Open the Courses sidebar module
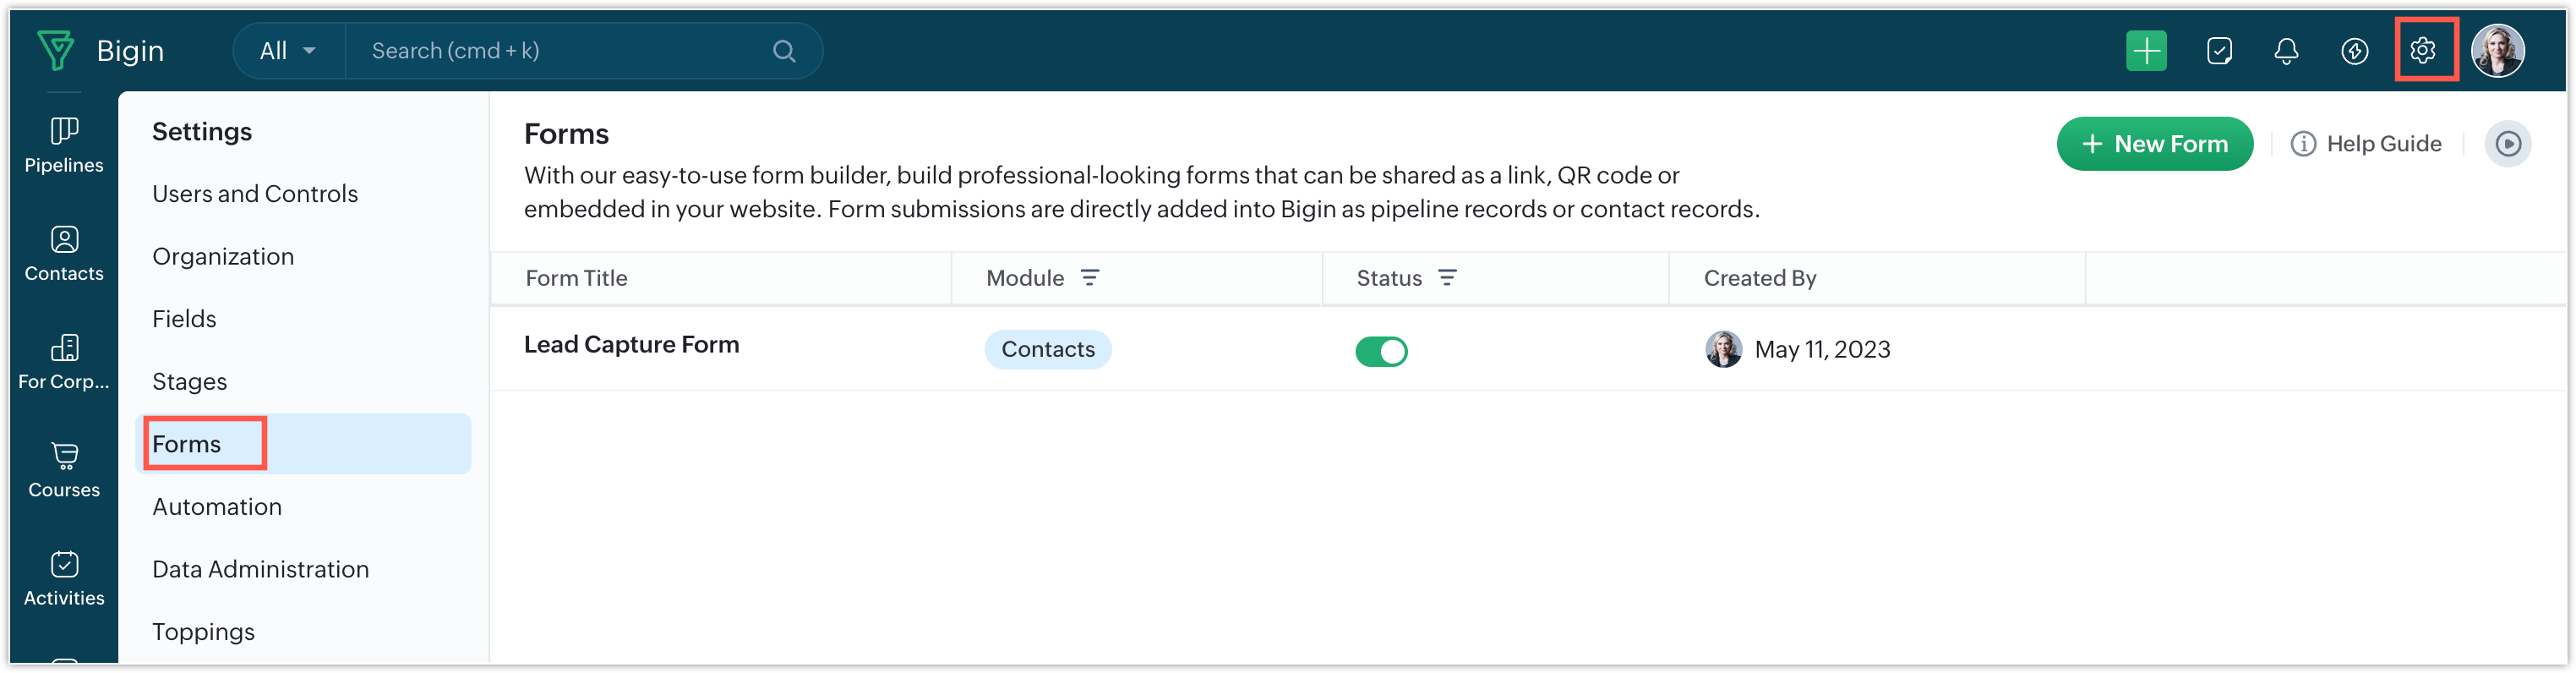The image size is (2576, 673). tap(64, 471)
